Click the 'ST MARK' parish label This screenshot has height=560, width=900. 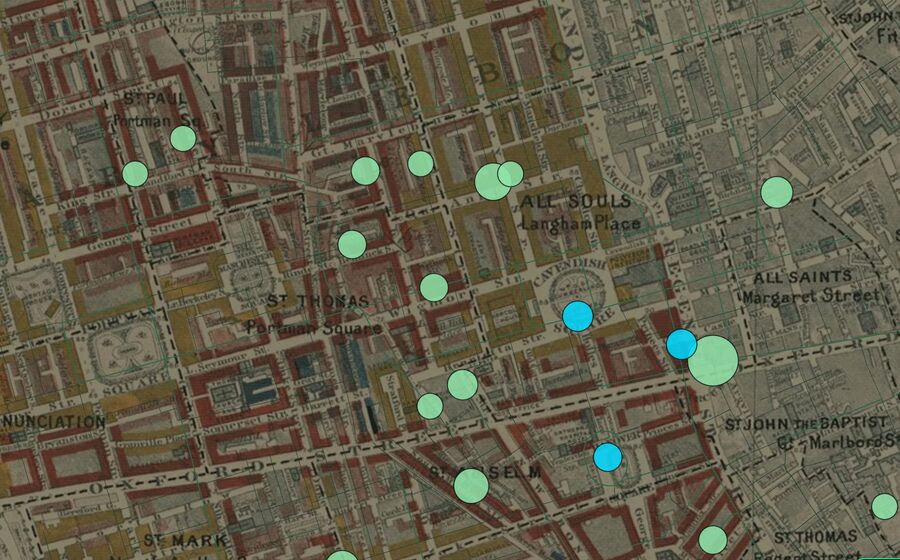tap(185, 540)
